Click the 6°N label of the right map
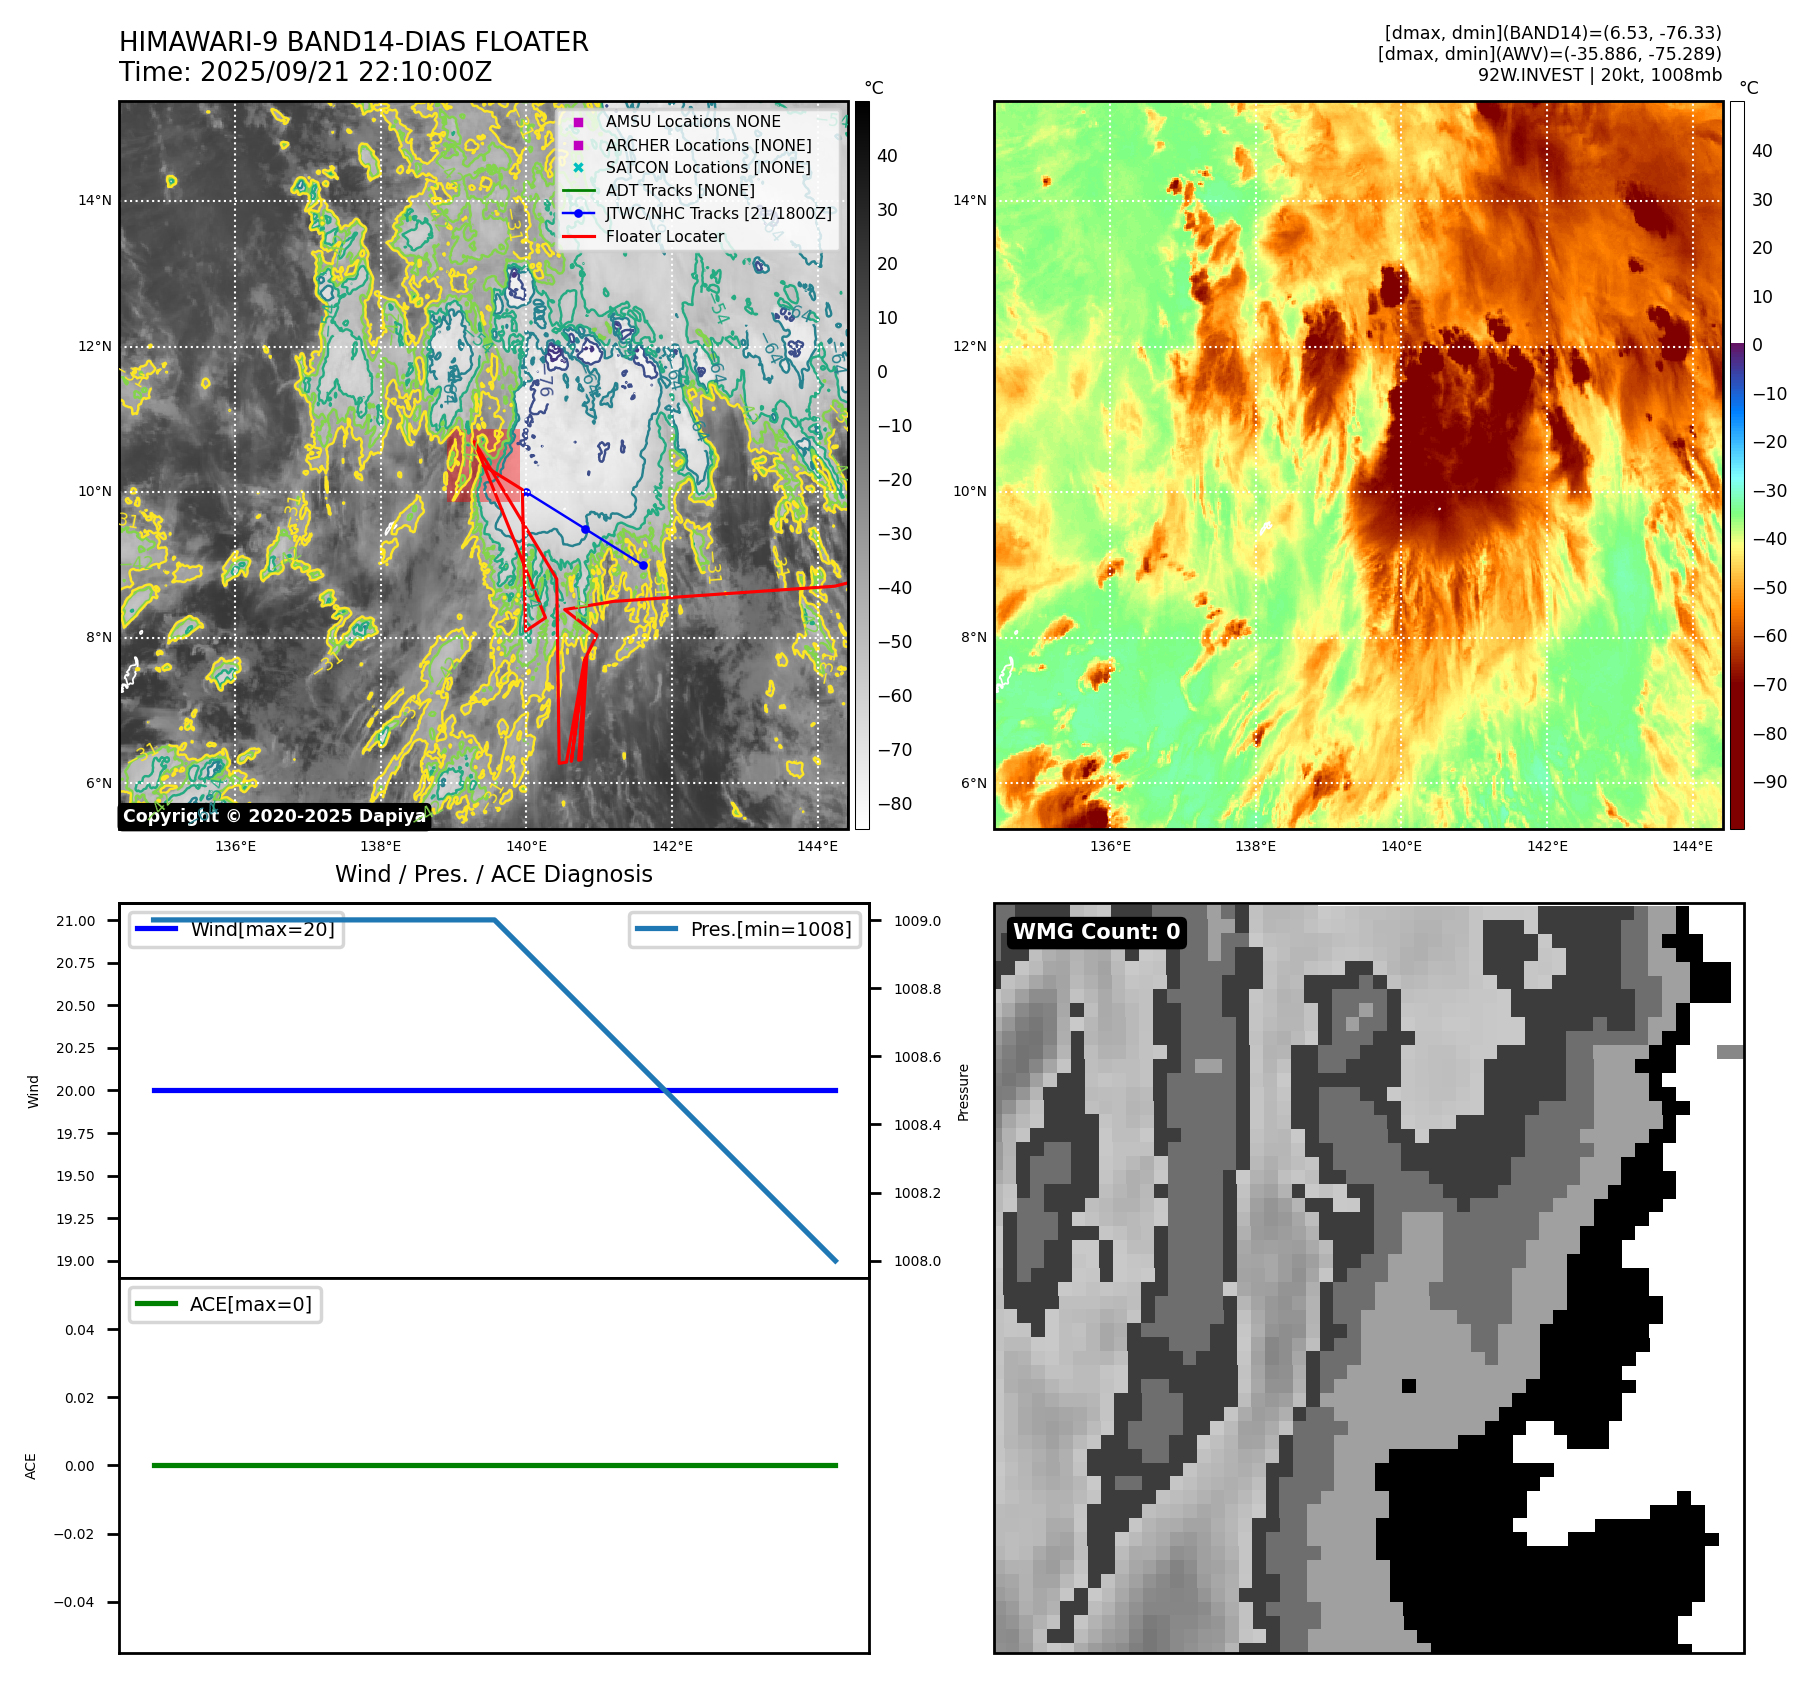 [x=974, y=783]
